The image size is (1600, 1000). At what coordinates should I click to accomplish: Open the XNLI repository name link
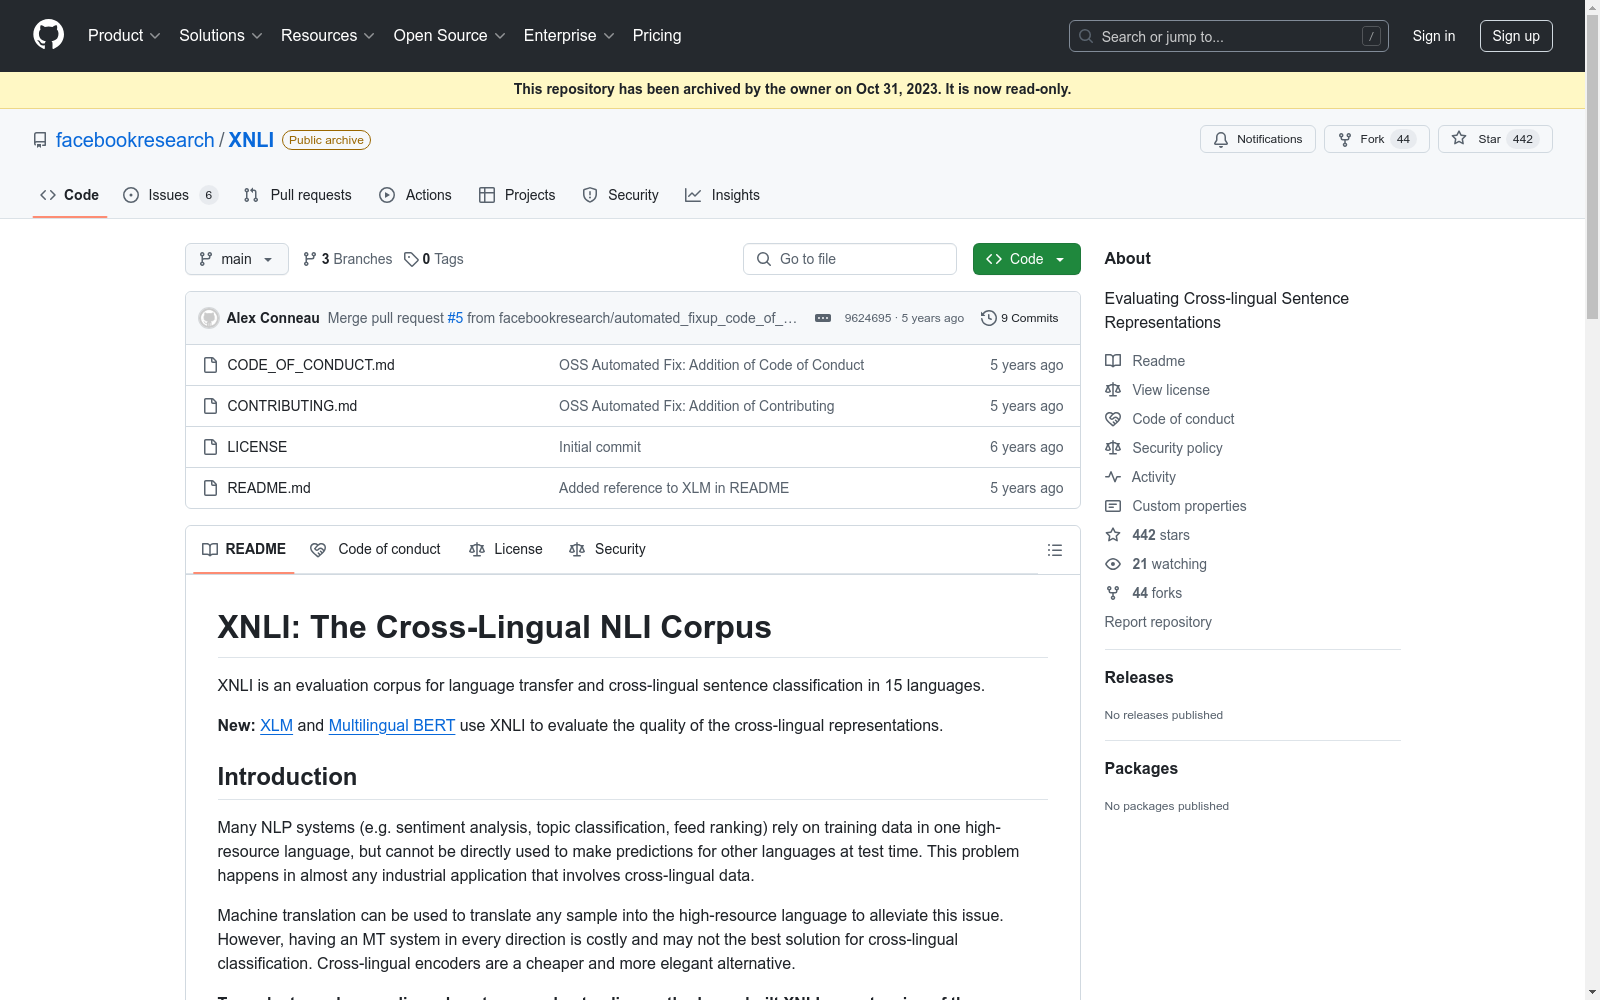pos(251,140)
